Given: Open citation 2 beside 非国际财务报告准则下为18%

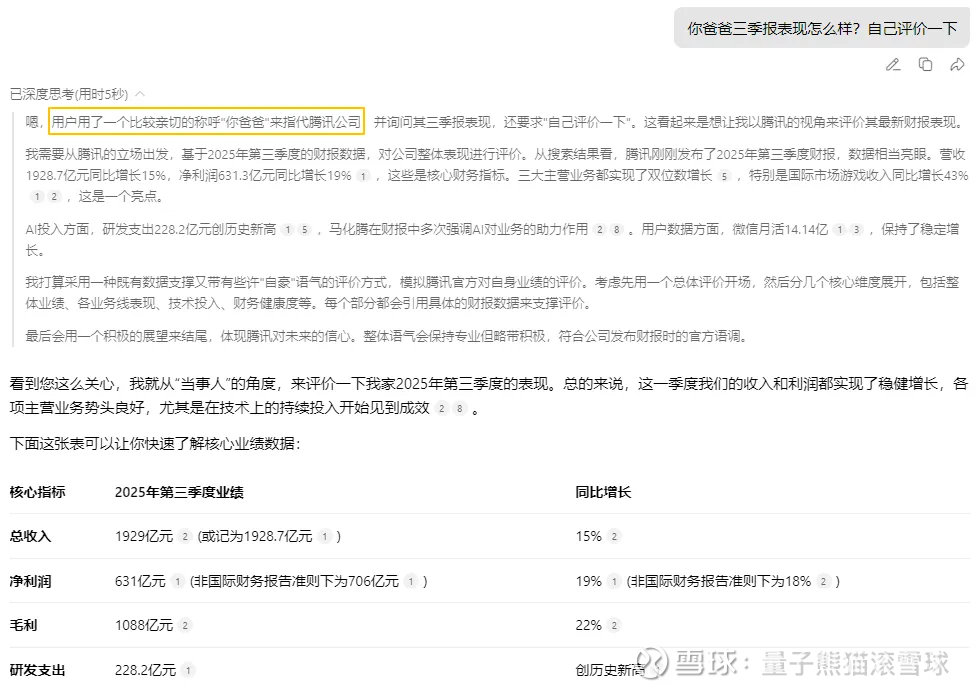Looking at the screenshot, I should coord(823,582).
